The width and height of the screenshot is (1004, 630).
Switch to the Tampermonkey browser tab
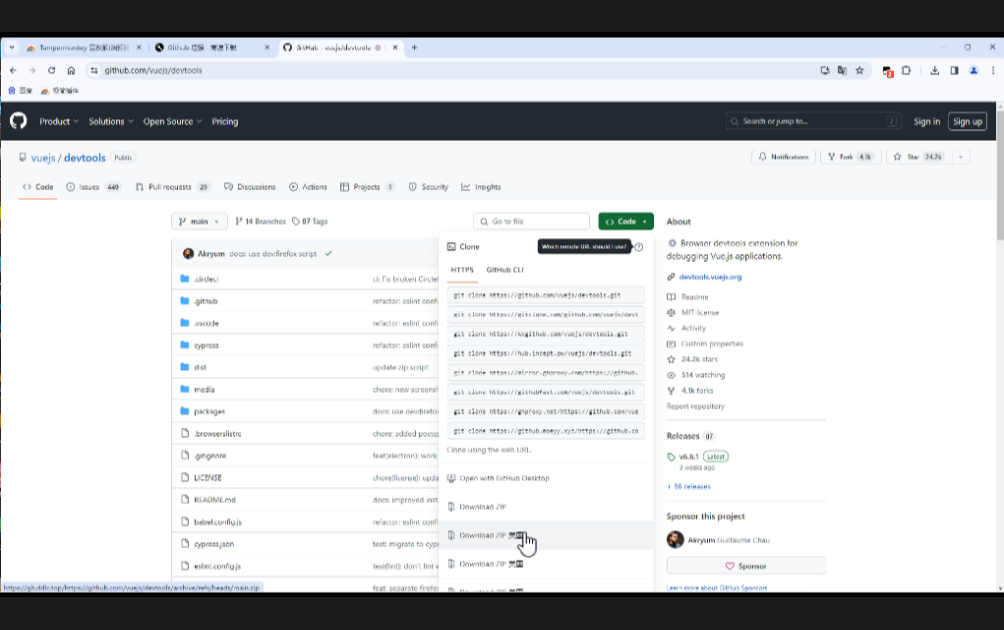(83, 47)
